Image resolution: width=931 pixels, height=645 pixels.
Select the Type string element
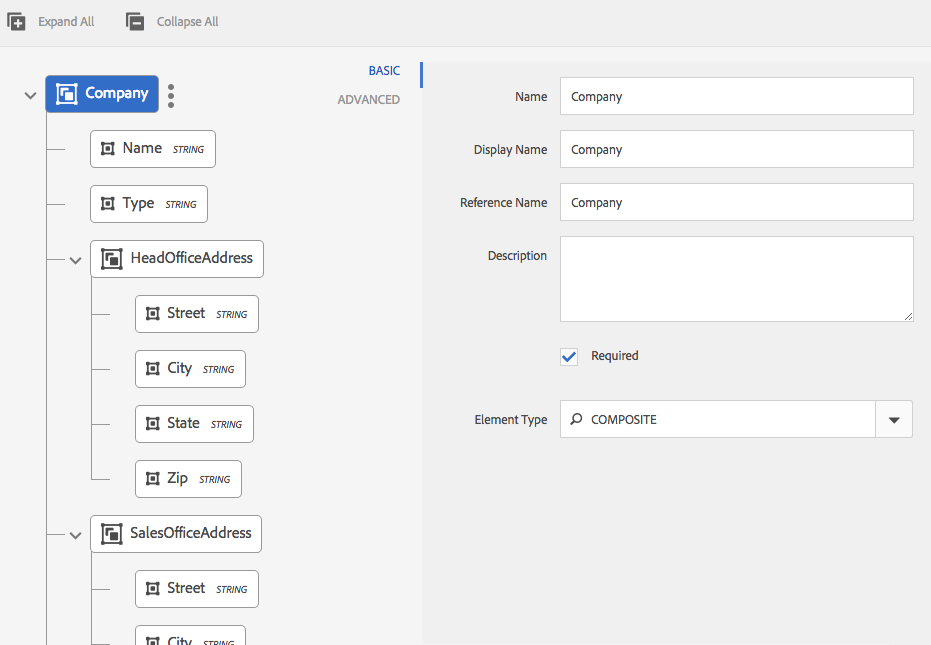point(149,204)
